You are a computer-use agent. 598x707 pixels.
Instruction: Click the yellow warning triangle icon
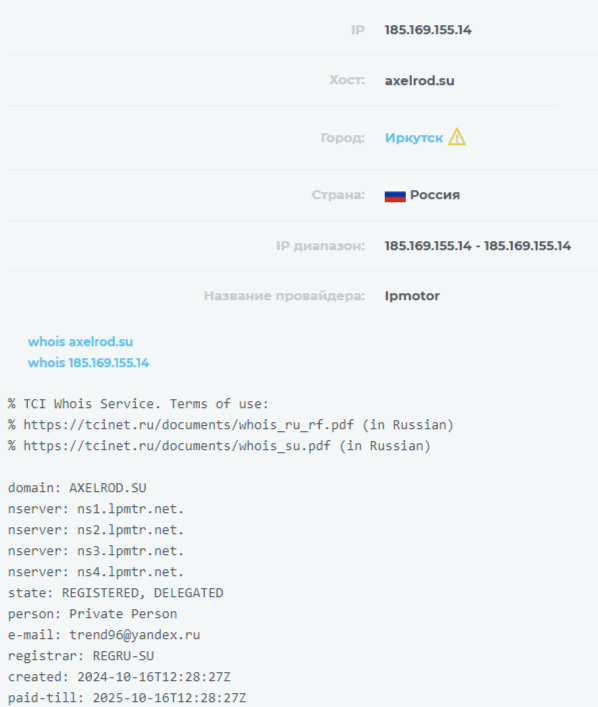[457, 137]
